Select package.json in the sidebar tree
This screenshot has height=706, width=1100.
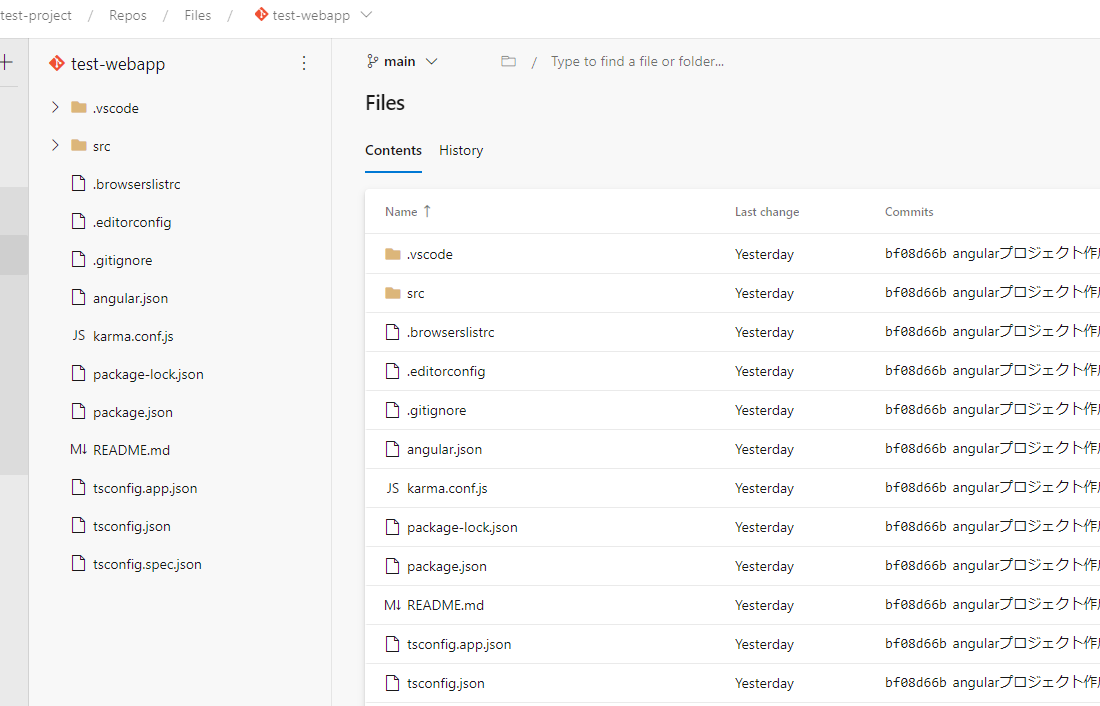(x=132, y=412)
